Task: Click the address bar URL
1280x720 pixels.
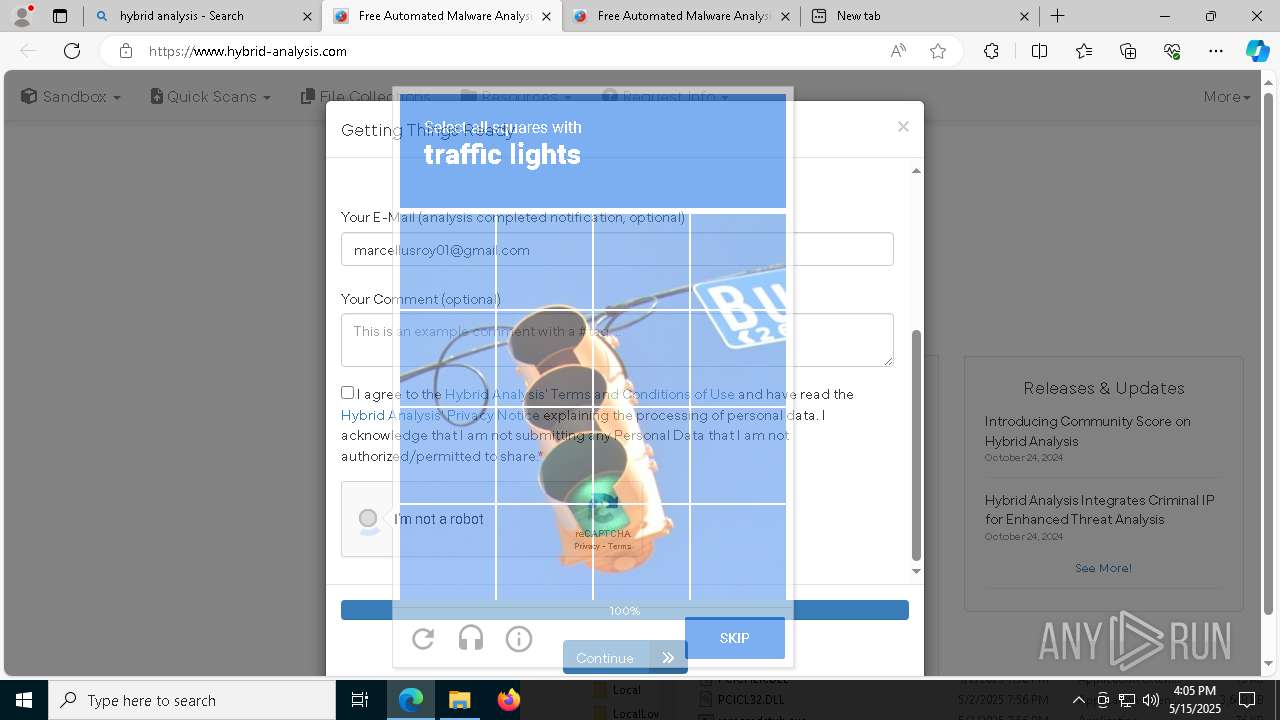Action: point(248,51)
